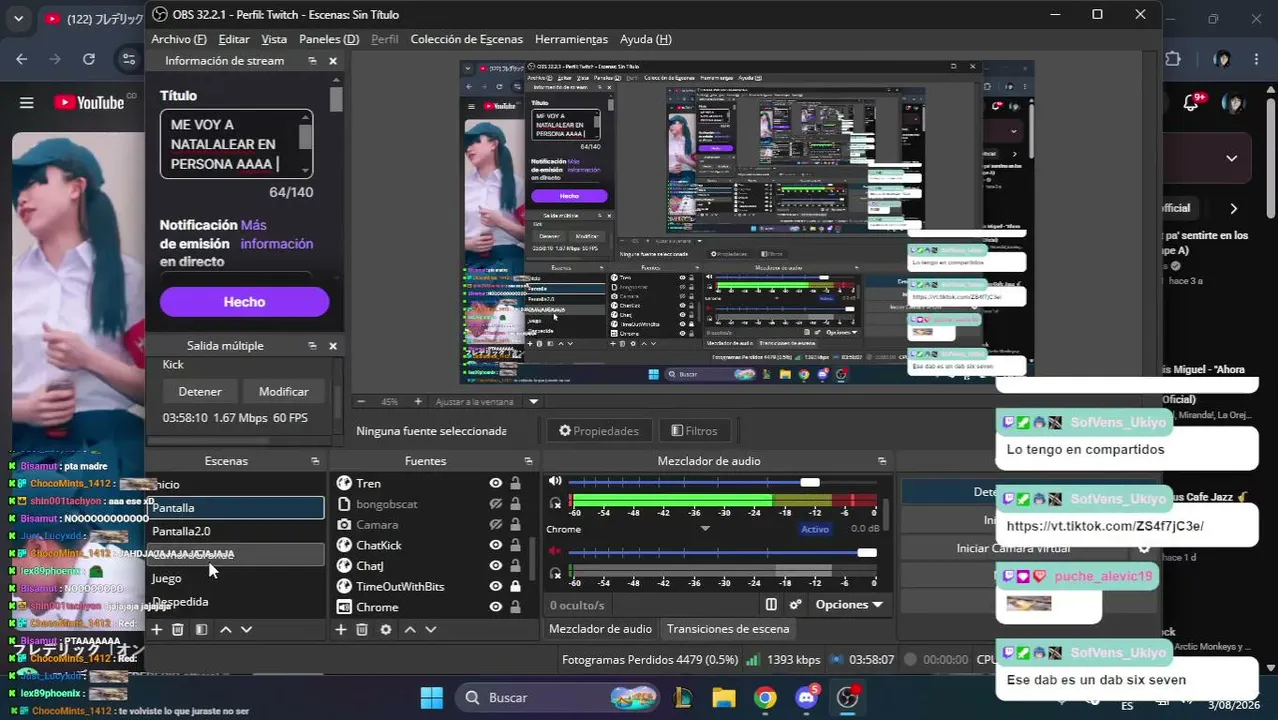This screenshot has width=1278, height=720.
Task: Open the Vista menu
Action: click(x=274, y=39)
